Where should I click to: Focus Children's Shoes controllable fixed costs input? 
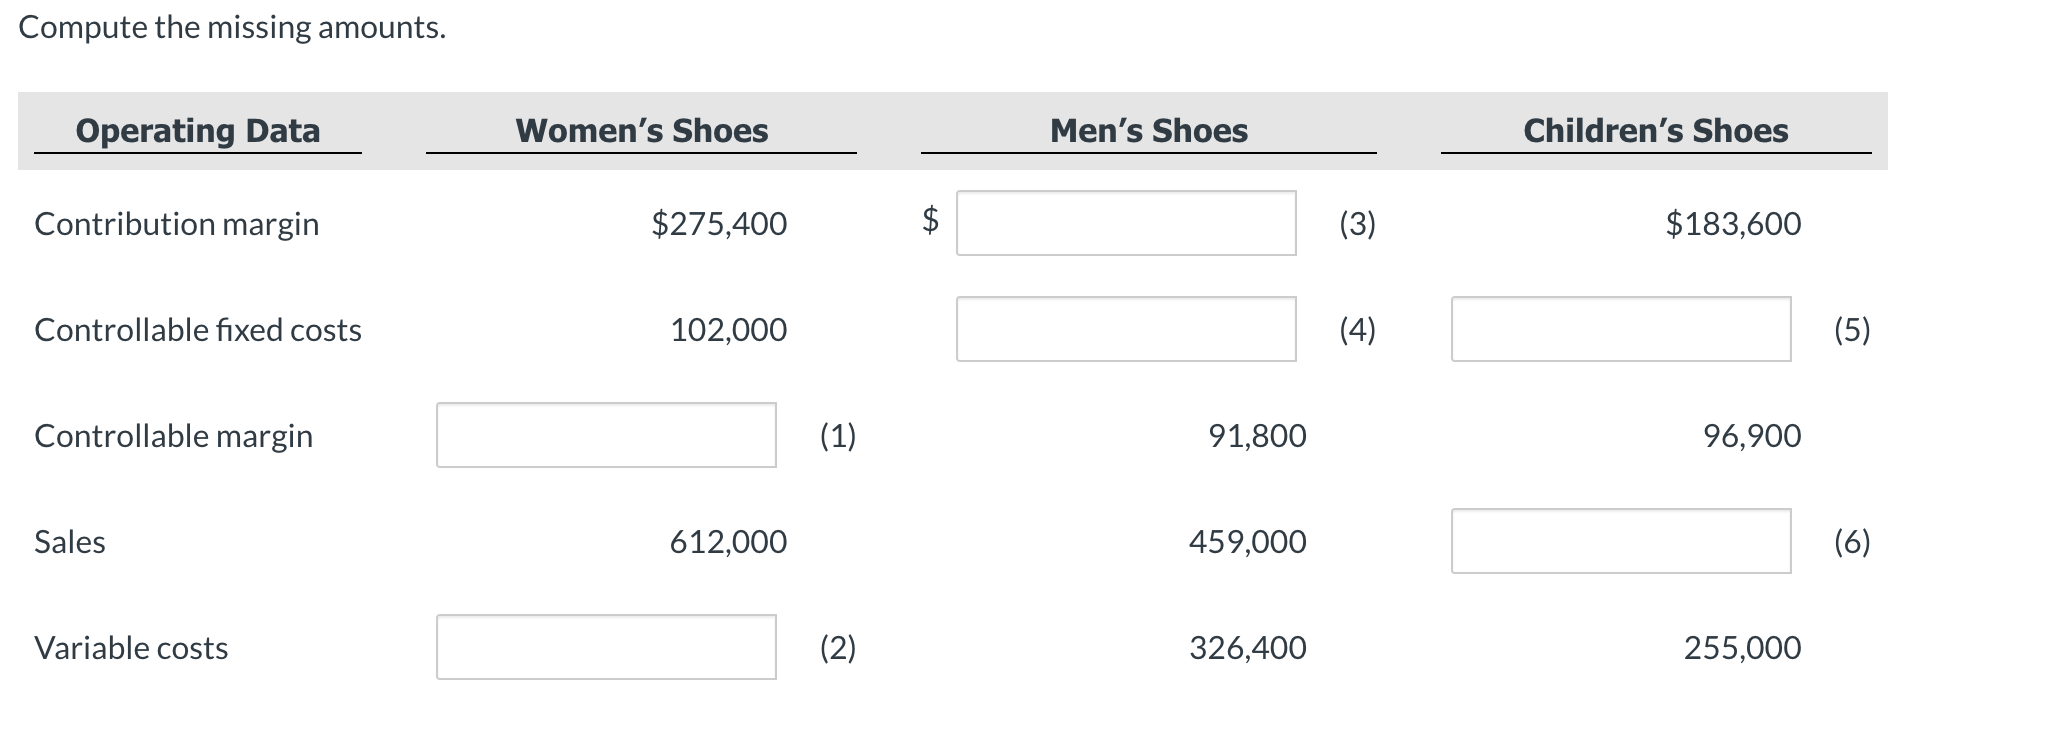[1621, 329]
